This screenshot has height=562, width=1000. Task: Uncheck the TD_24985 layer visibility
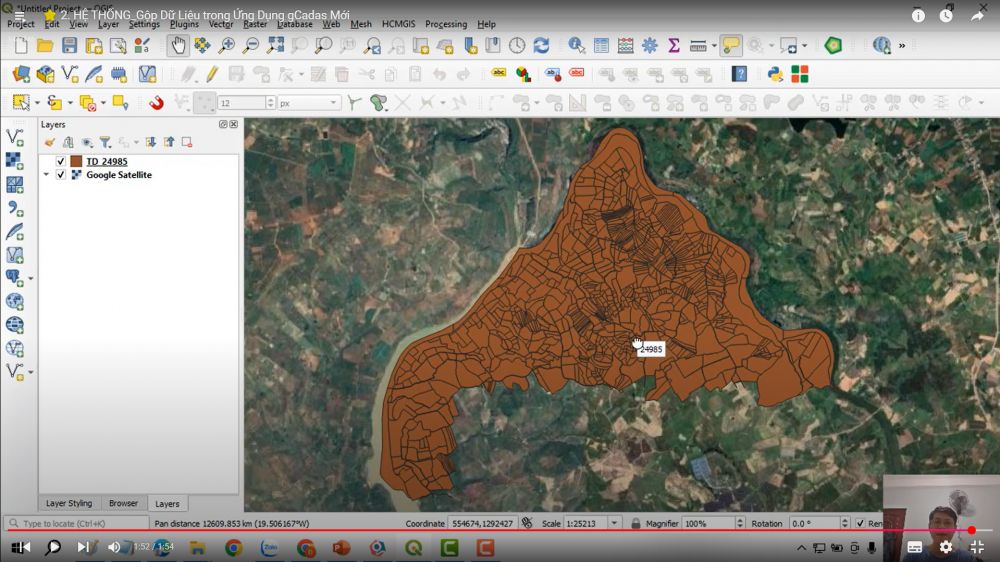pos(61,161)
